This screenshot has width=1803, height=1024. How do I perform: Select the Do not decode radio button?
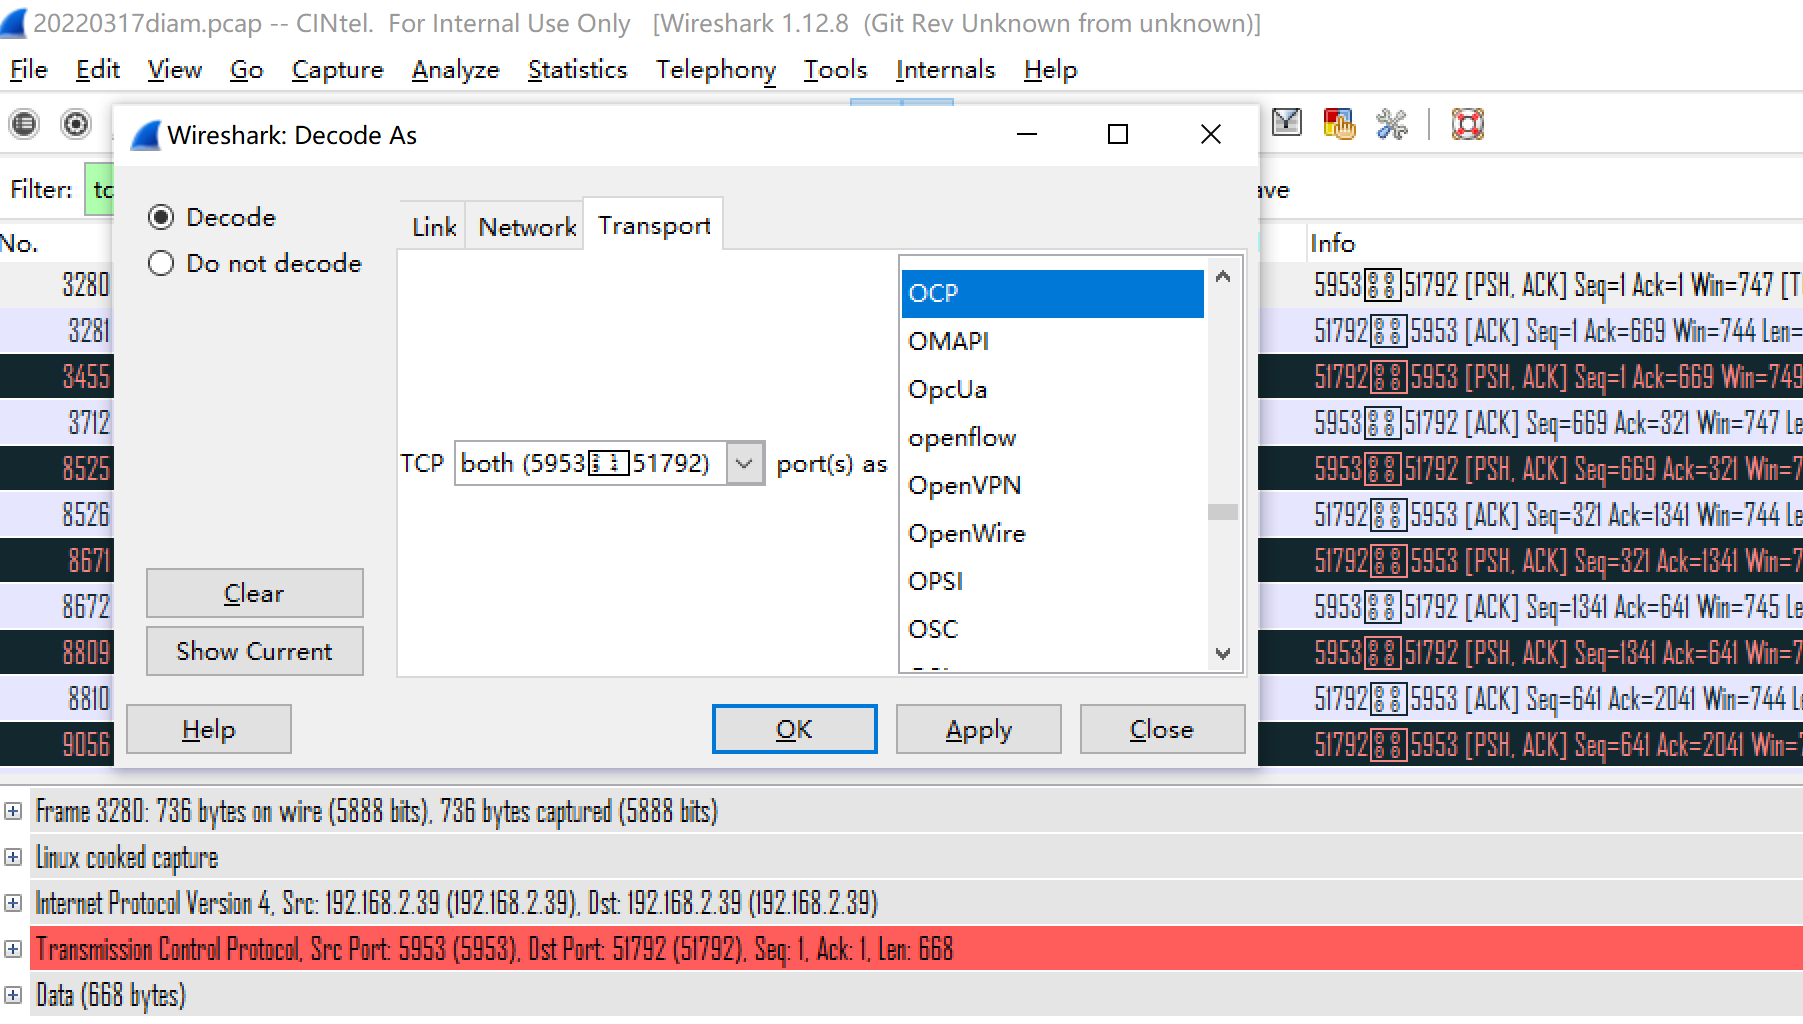point(161,263)
